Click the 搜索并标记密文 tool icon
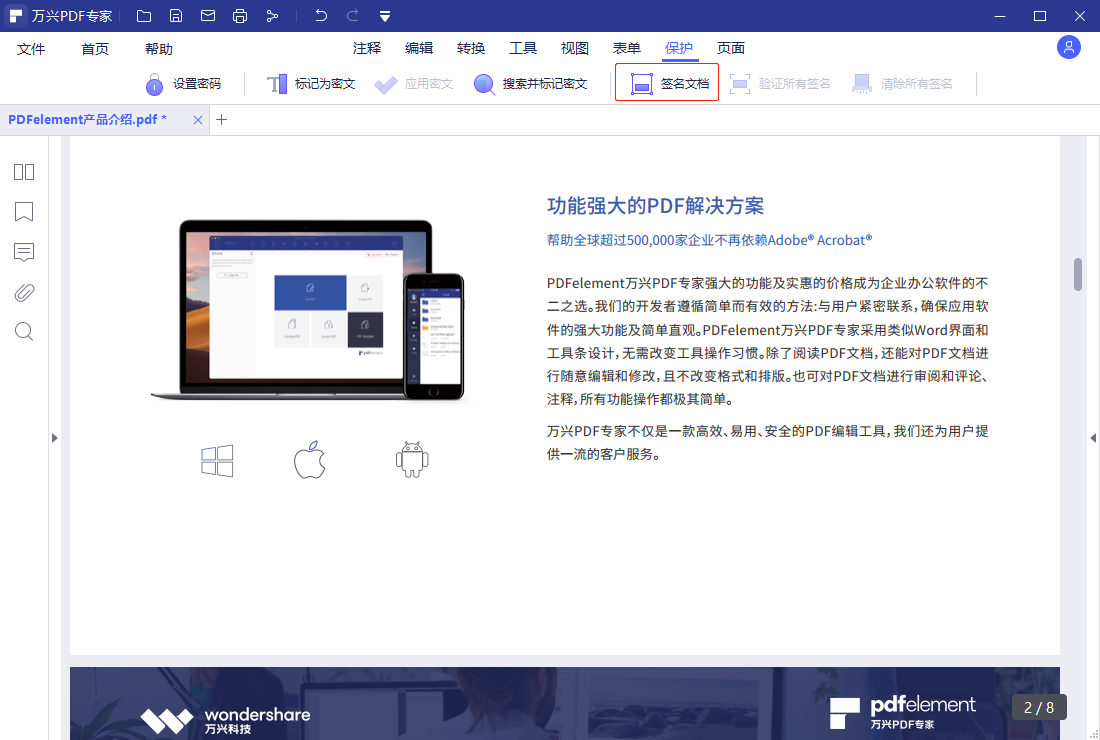The width and height of the screenshot is (1100, 740). pyautogui.click(x=484, y=83)
